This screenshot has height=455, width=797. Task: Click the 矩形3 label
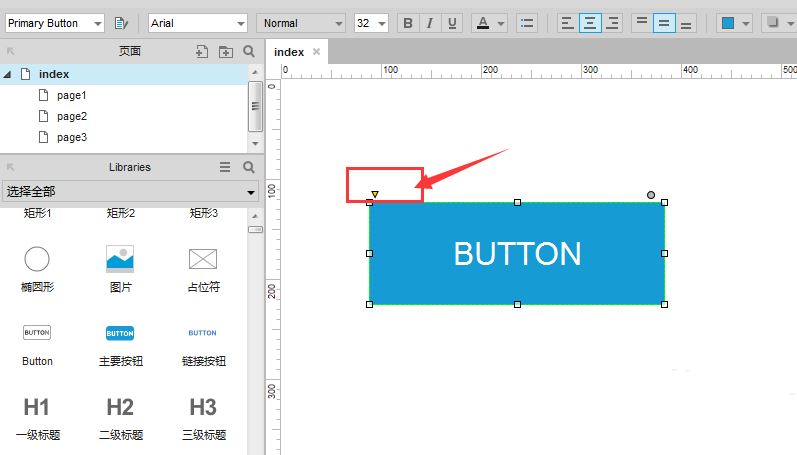click(203, 213)
